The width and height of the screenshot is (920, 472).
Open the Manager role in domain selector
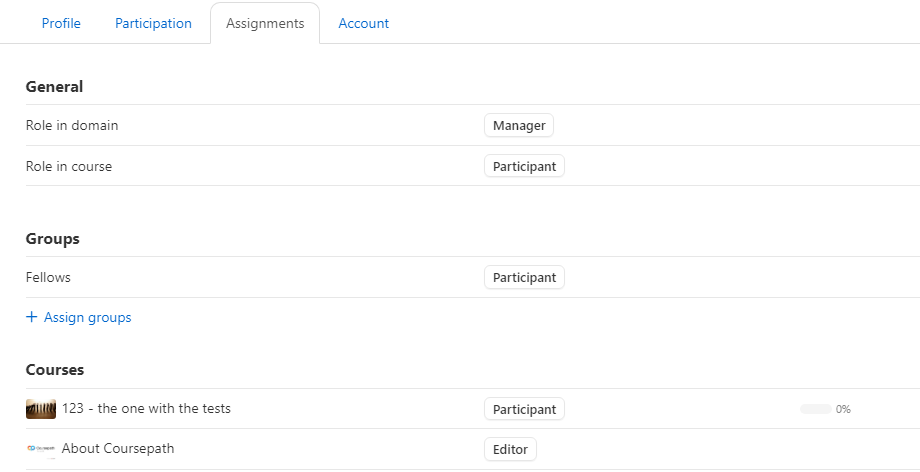pos(518,126)
